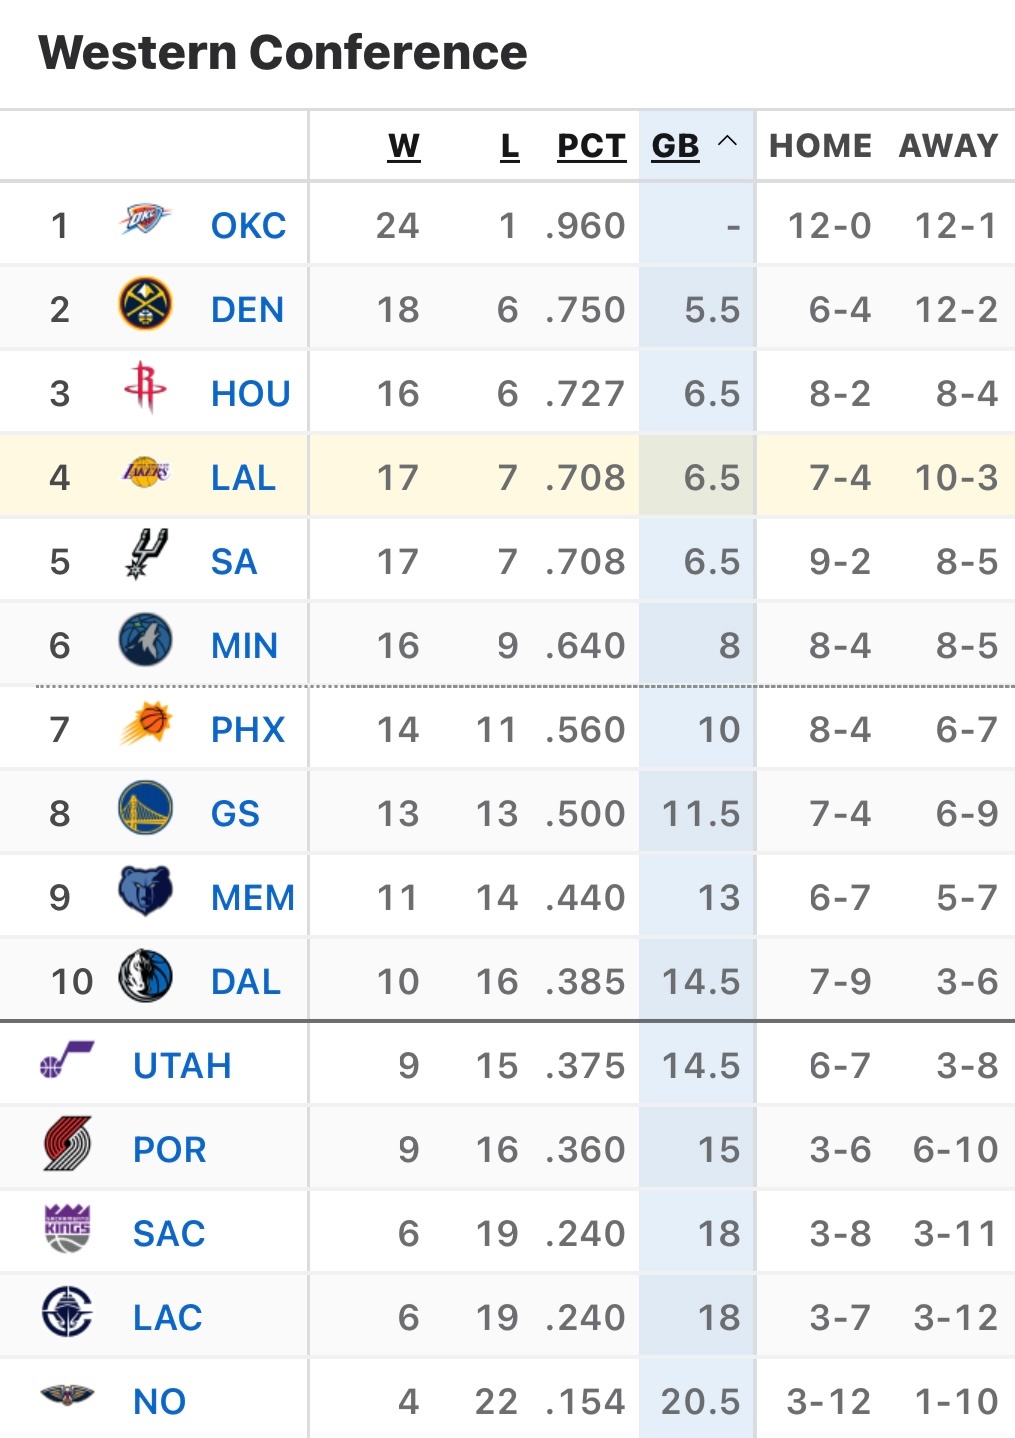Click the Timberwolves team logo
1015x1438 pixels.
pyautogui.click(x=145, y=640)
